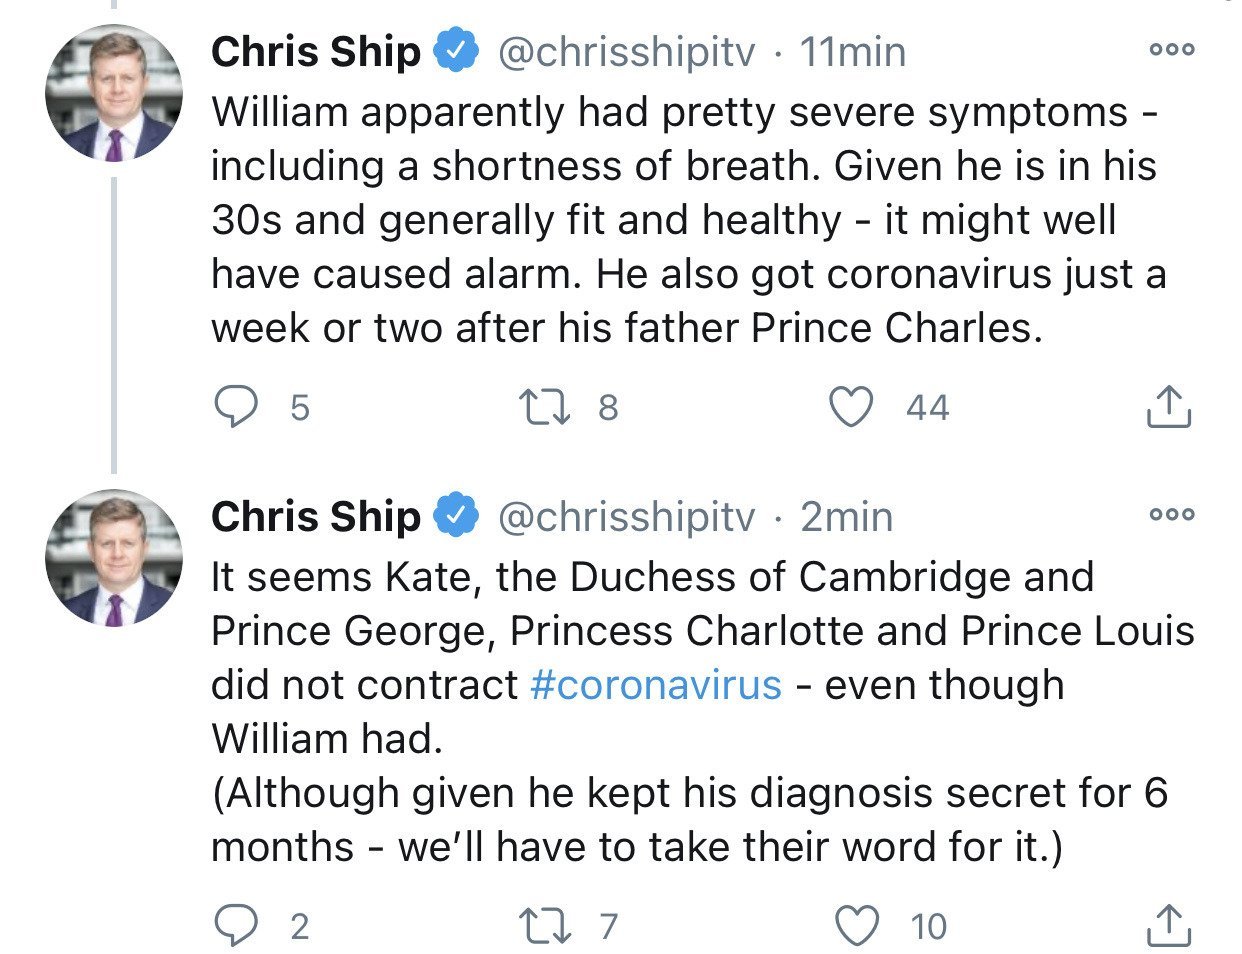
Task: Click the Chris Ship name on second tweet
Action: [x=316, y=517]
